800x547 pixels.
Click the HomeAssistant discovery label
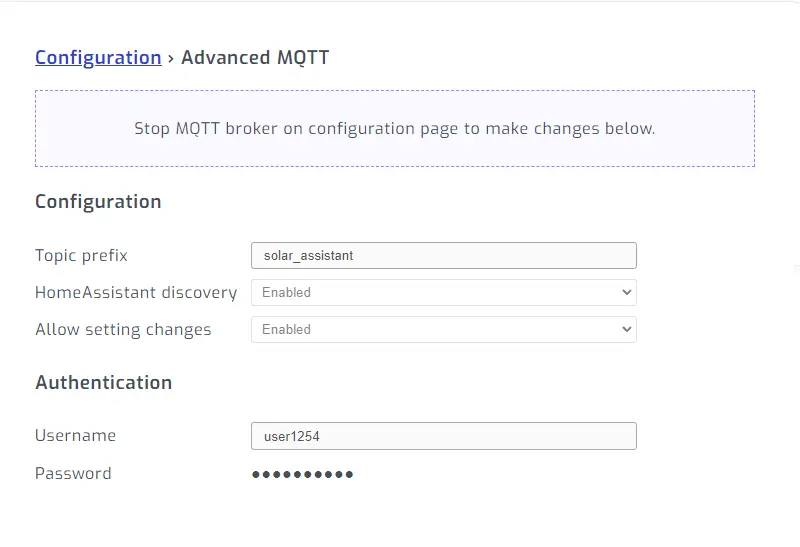tap(136, 292)
